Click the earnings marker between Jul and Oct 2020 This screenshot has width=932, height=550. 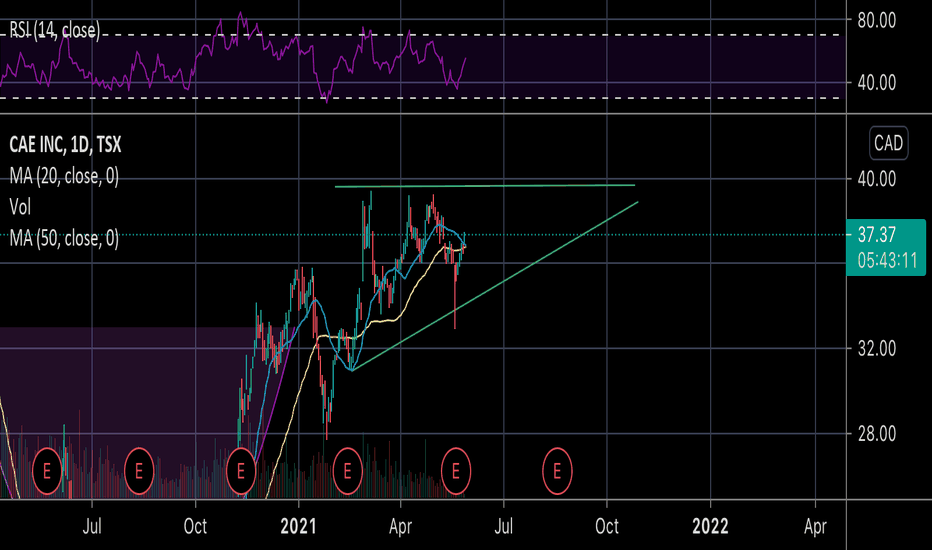(x=138, y=472)
